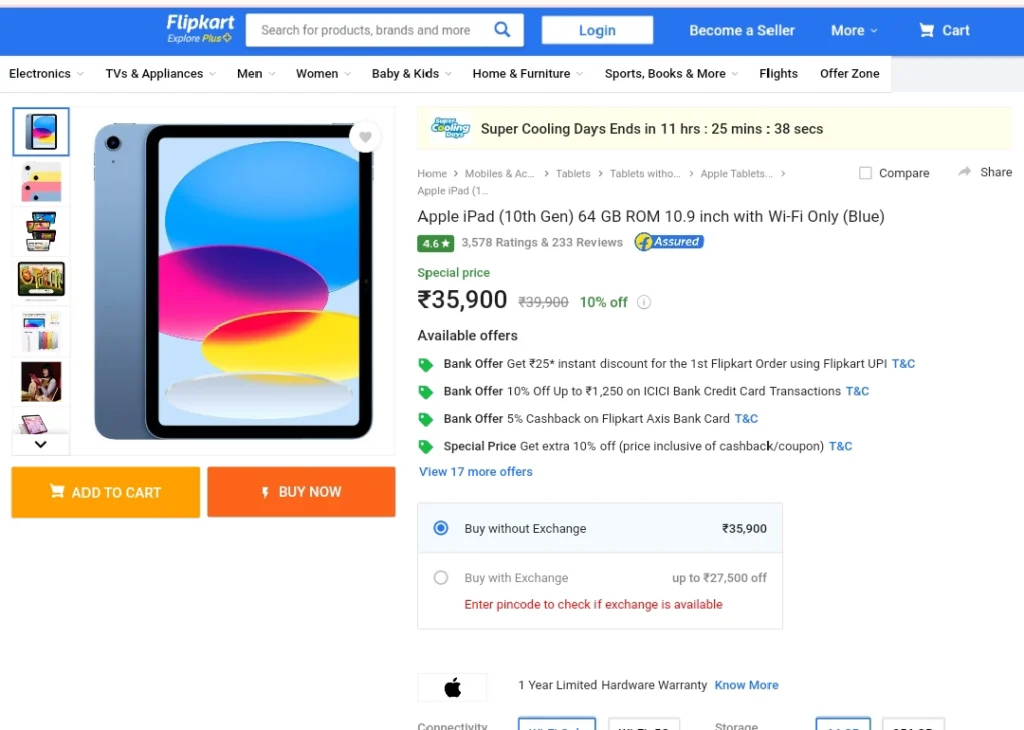Select Buy with Exchange radio button
The width and height of the screenshot is (1024, 730).
441,577
